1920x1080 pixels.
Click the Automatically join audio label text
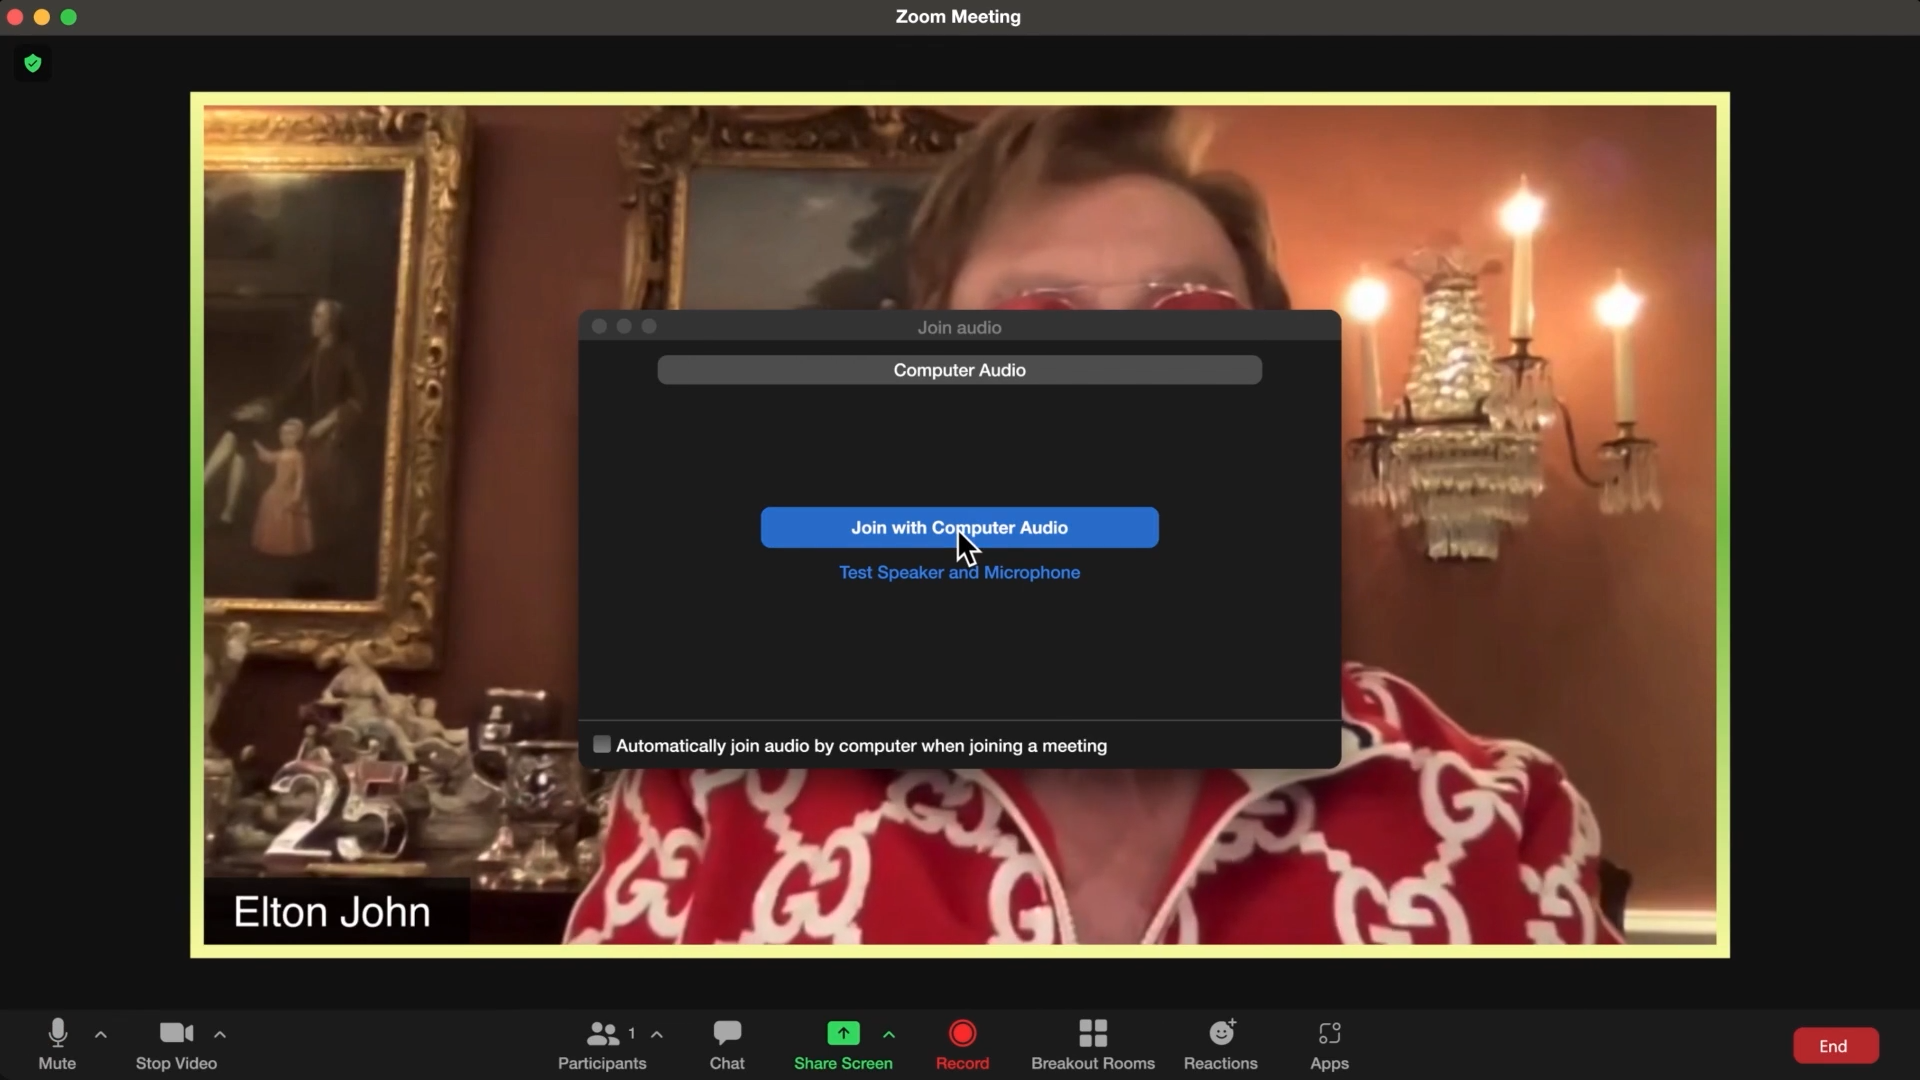click(861, 746)
